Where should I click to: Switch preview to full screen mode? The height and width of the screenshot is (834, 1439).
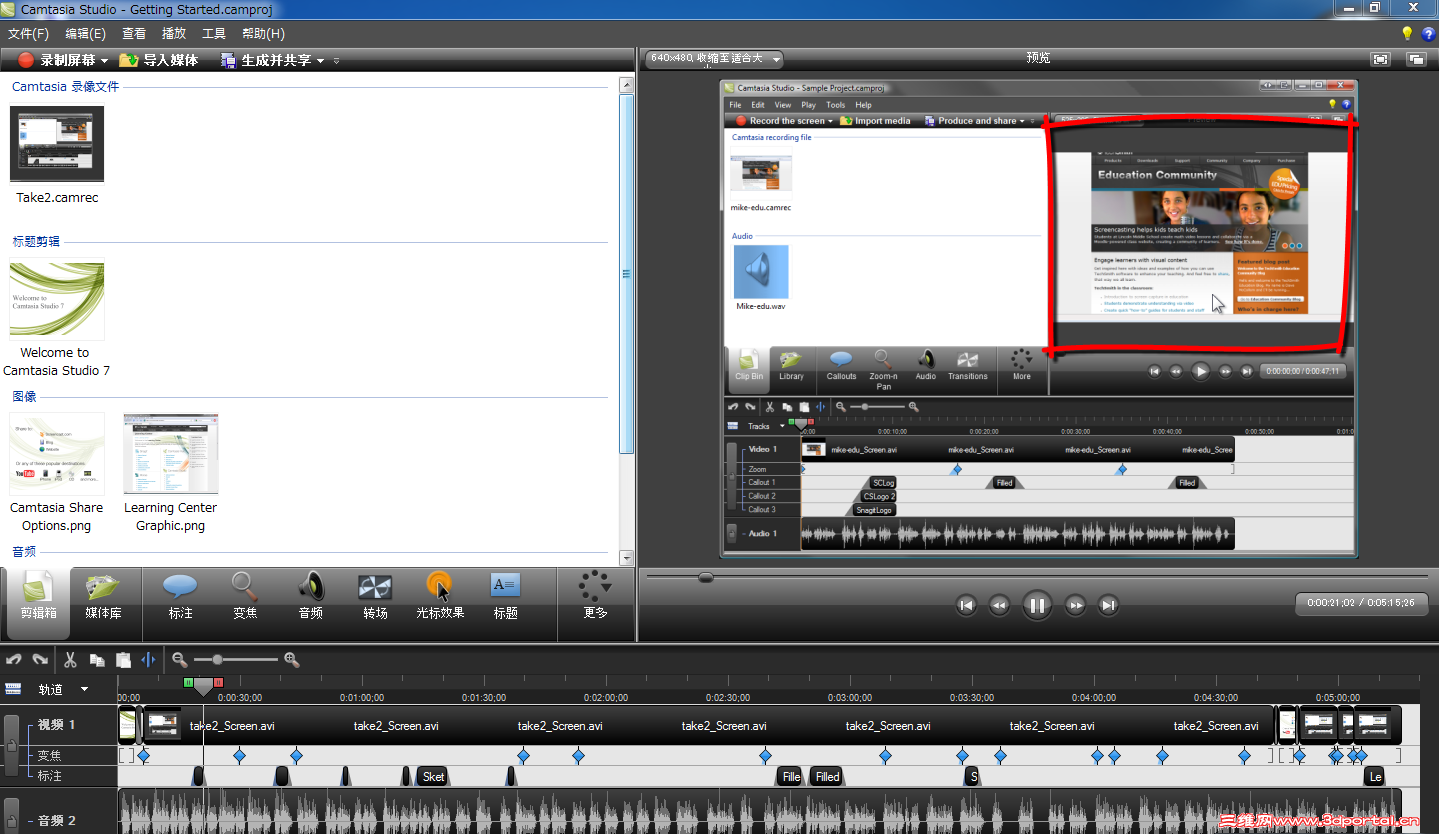pyautogui.click(x=1381, y=59)
